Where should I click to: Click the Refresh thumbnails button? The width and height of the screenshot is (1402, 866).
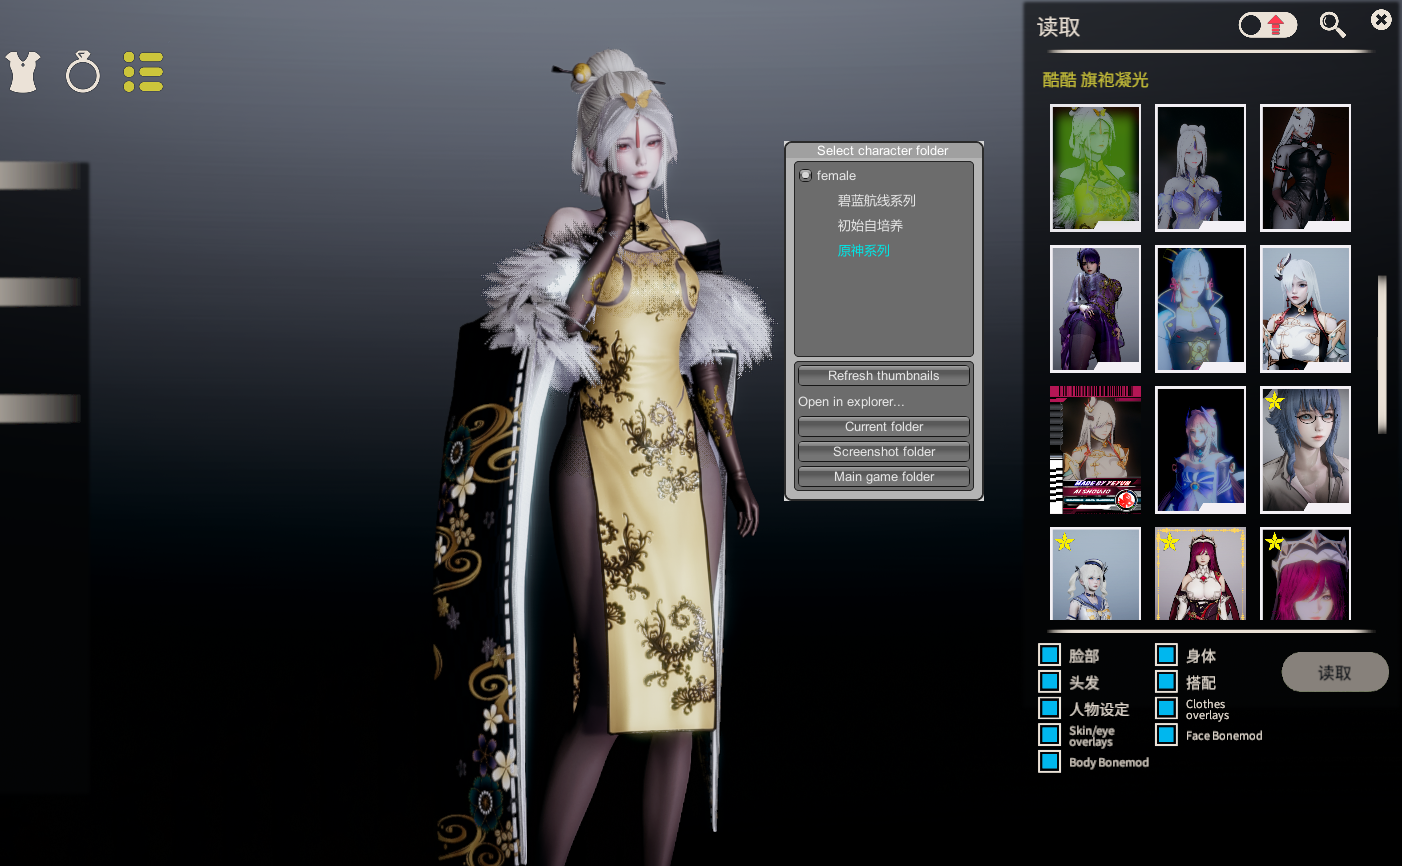click(884, 376)
